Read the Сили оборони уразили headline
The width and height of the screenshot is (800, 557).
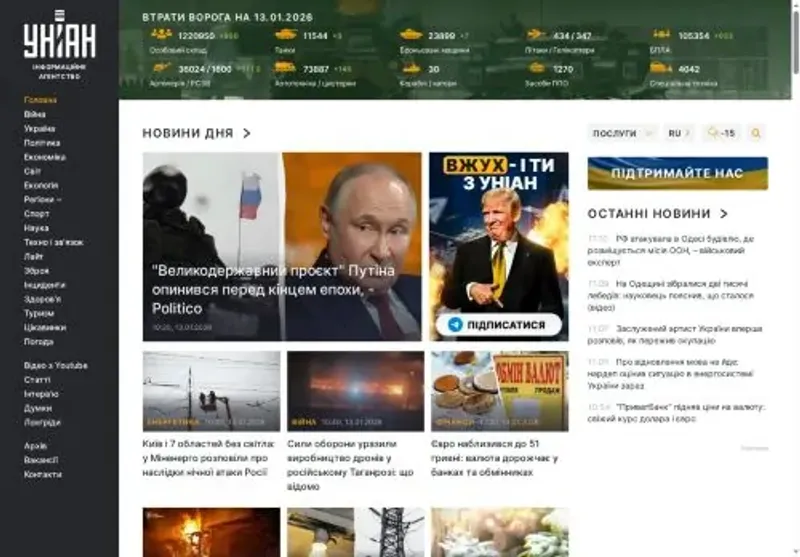(351, 465)
